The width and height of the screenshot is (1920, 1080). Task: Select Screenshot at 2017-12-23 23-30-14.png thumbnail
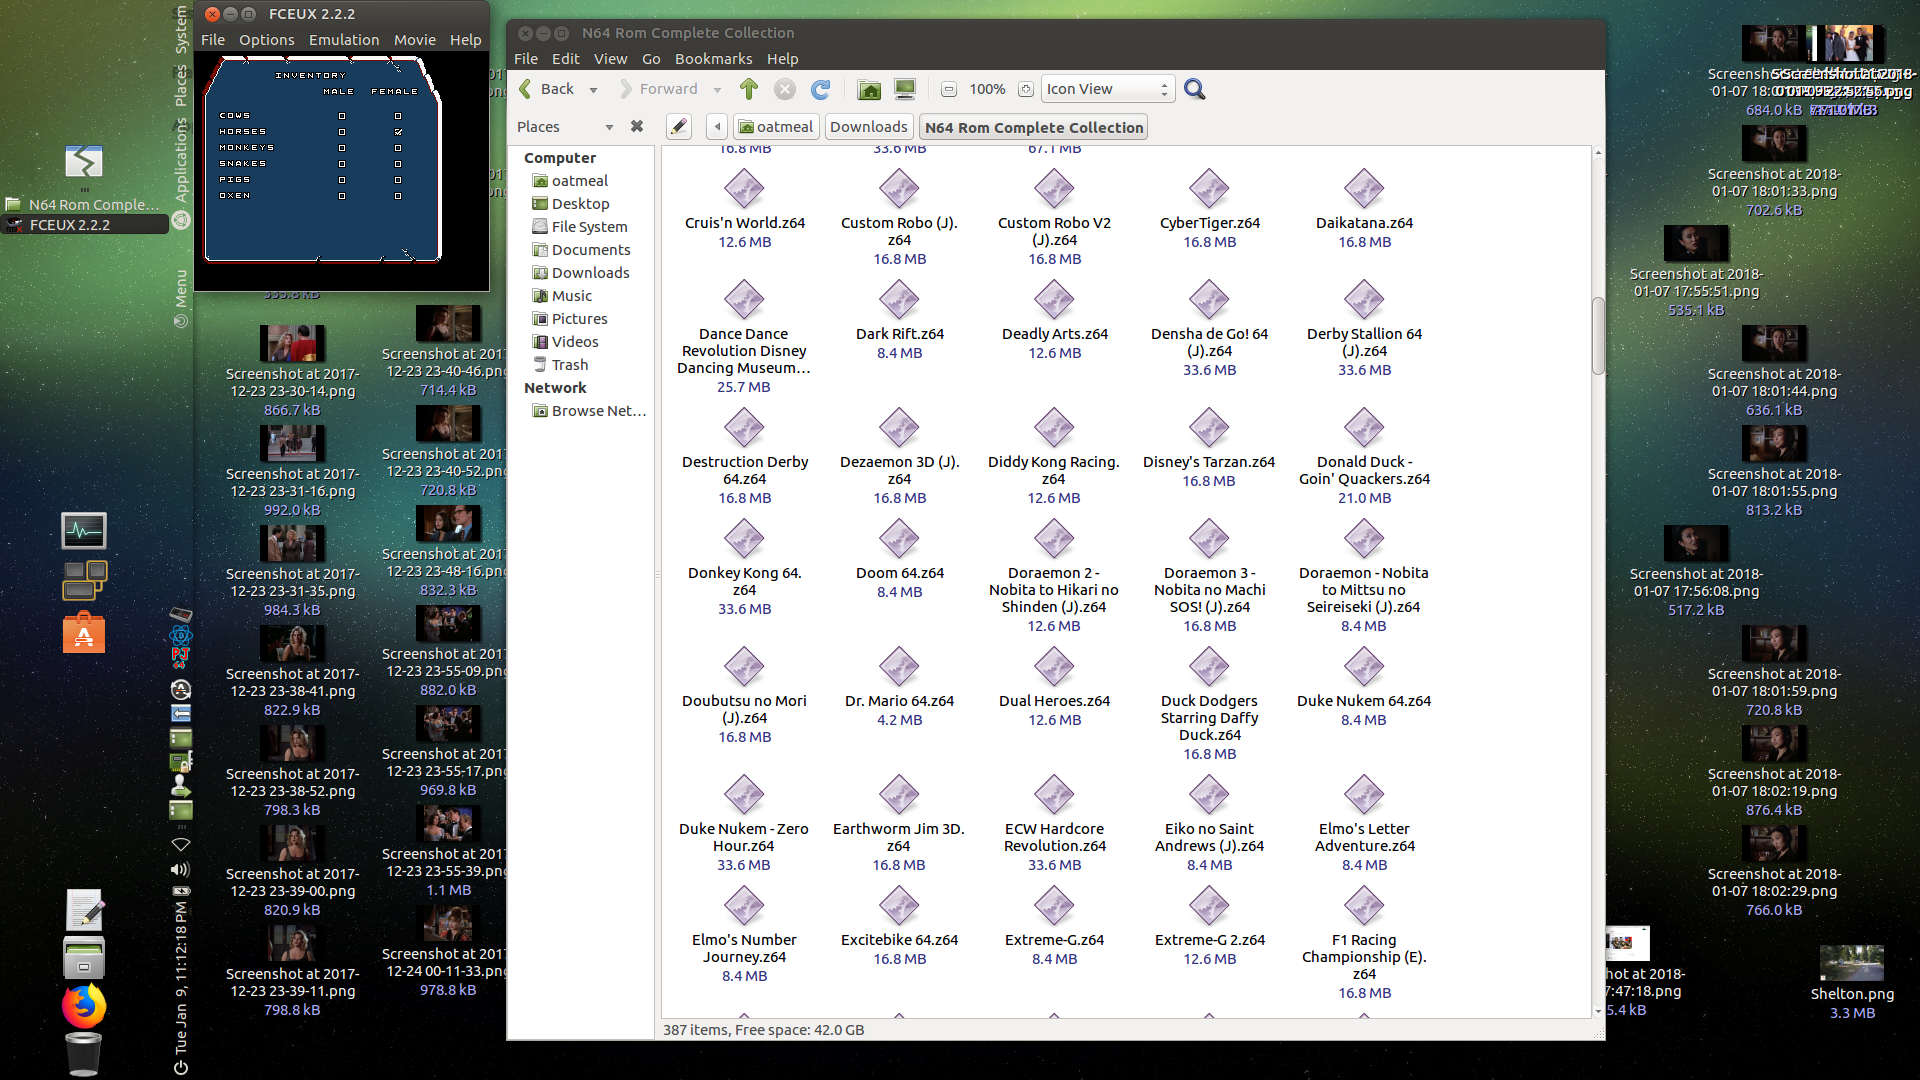(292, 344)
